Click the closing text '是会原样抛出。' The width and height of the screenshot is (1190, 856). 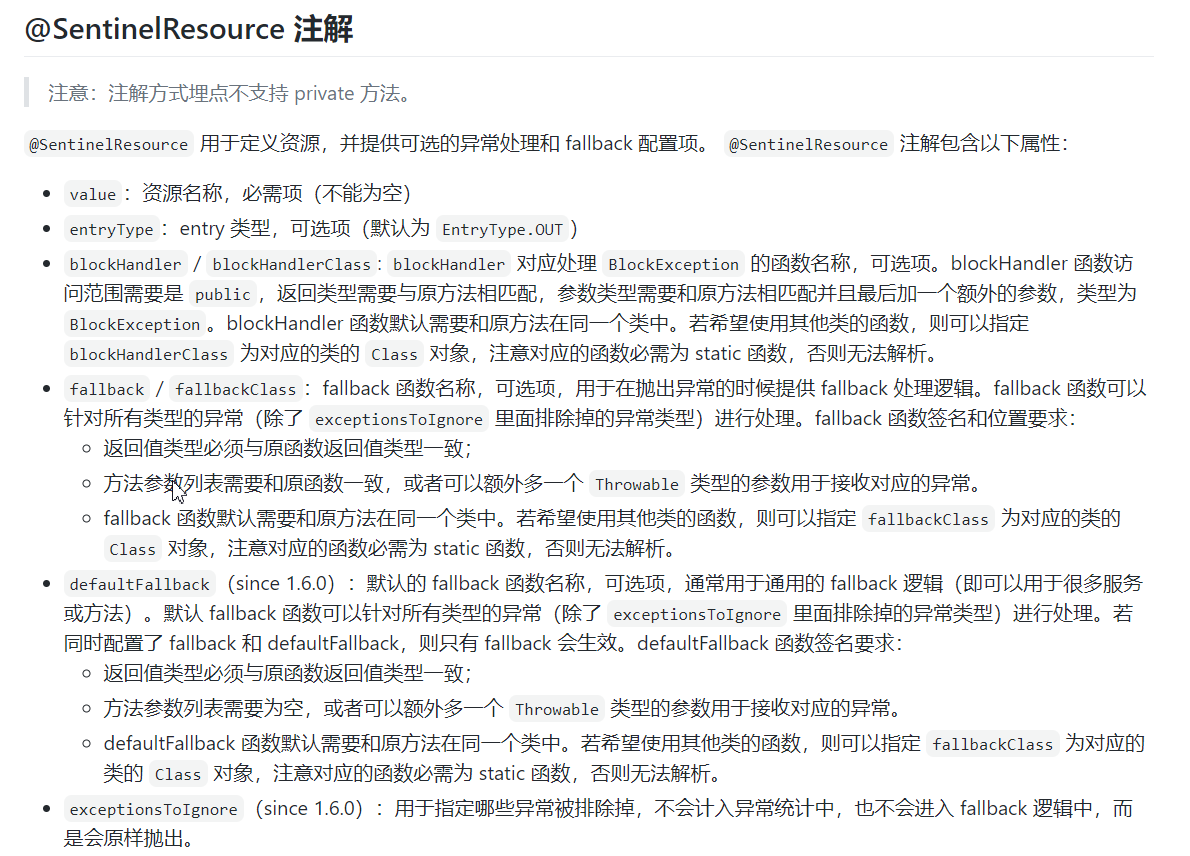[x=130, y=839]
